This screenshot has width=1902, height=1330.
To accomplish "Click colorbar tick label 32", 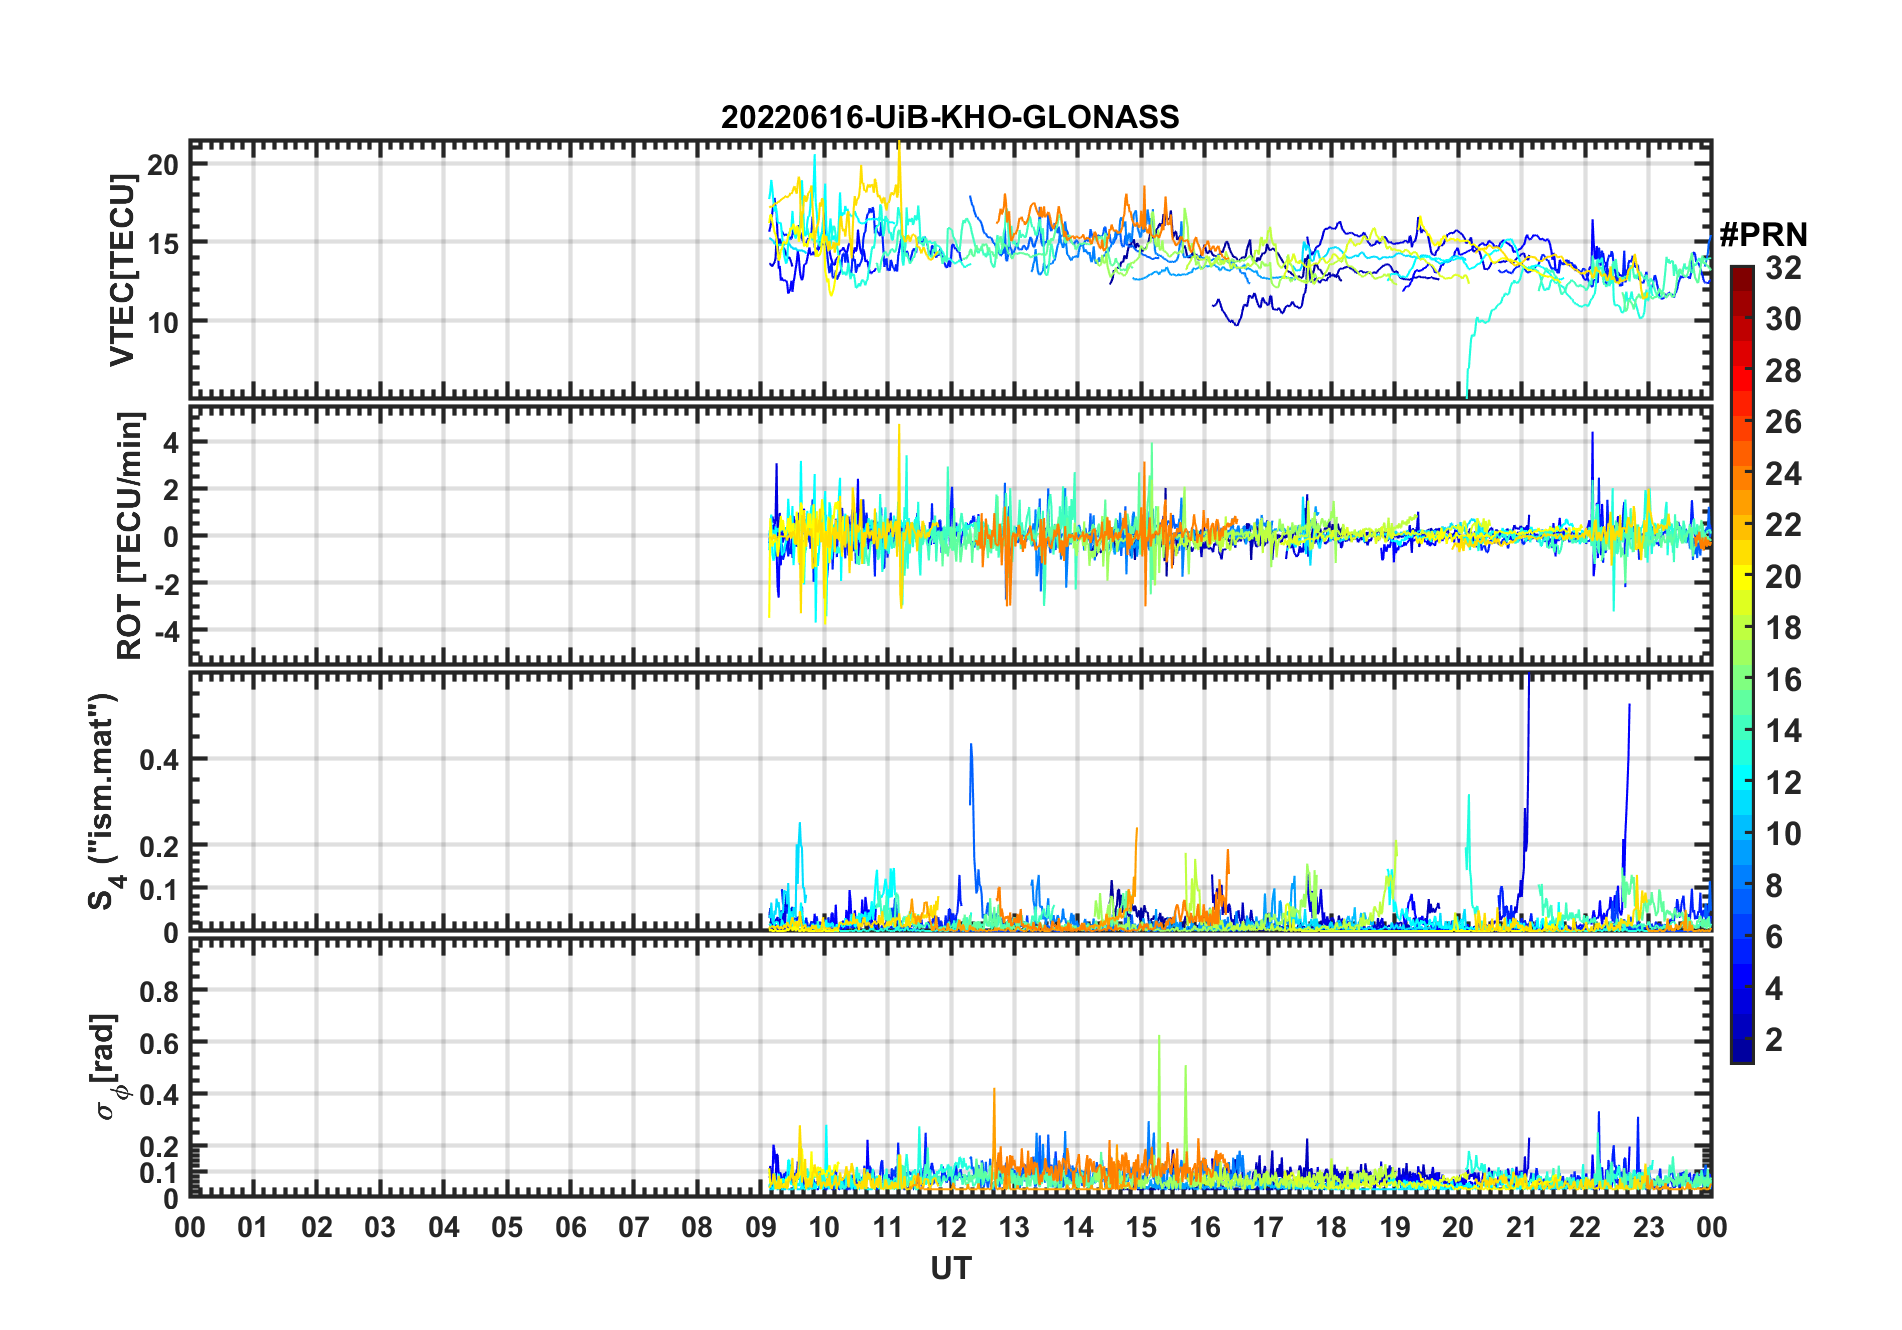I will pyautogui.click(x=1783, y=268).
